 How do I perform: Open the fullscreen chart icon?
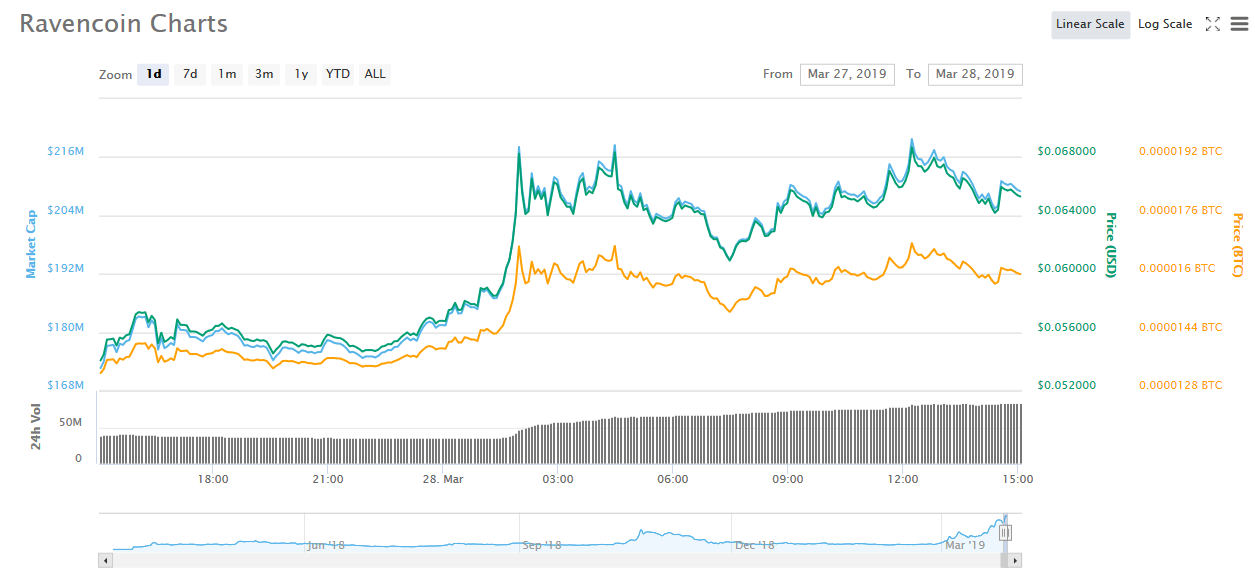point(1212,24)
